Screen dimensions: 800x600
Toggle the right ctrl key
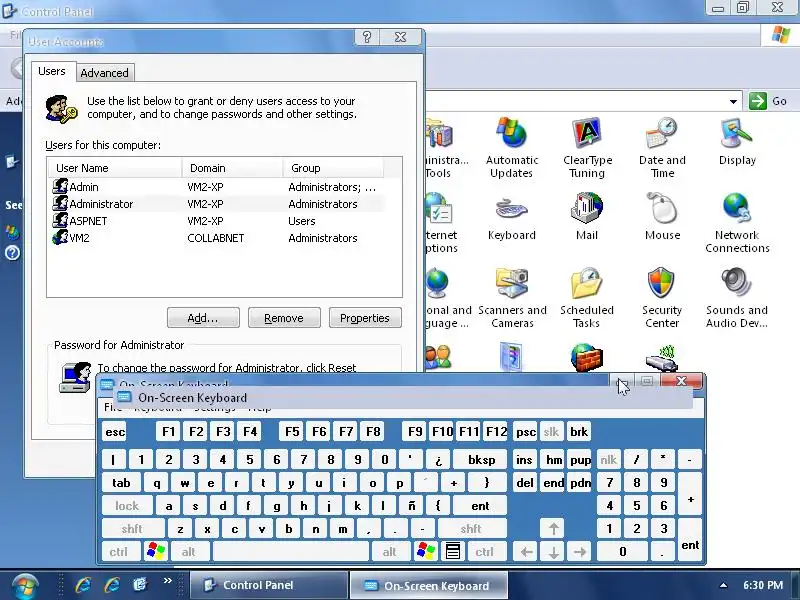(485, 552)
